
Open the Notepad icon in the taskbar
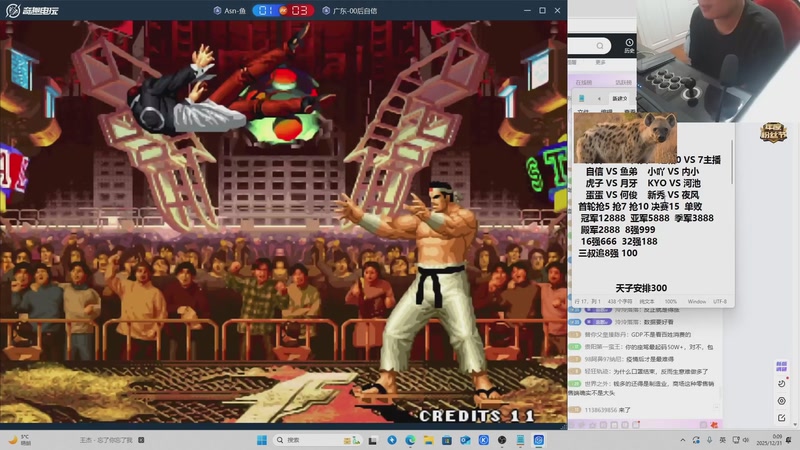click(520, 440)
